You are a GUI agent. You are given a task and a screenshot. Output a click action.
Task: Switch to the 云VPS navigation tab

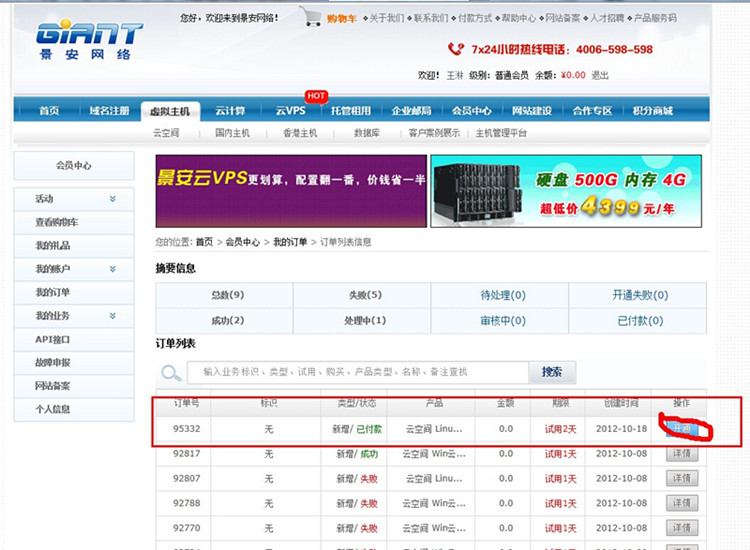coord(291,111)
